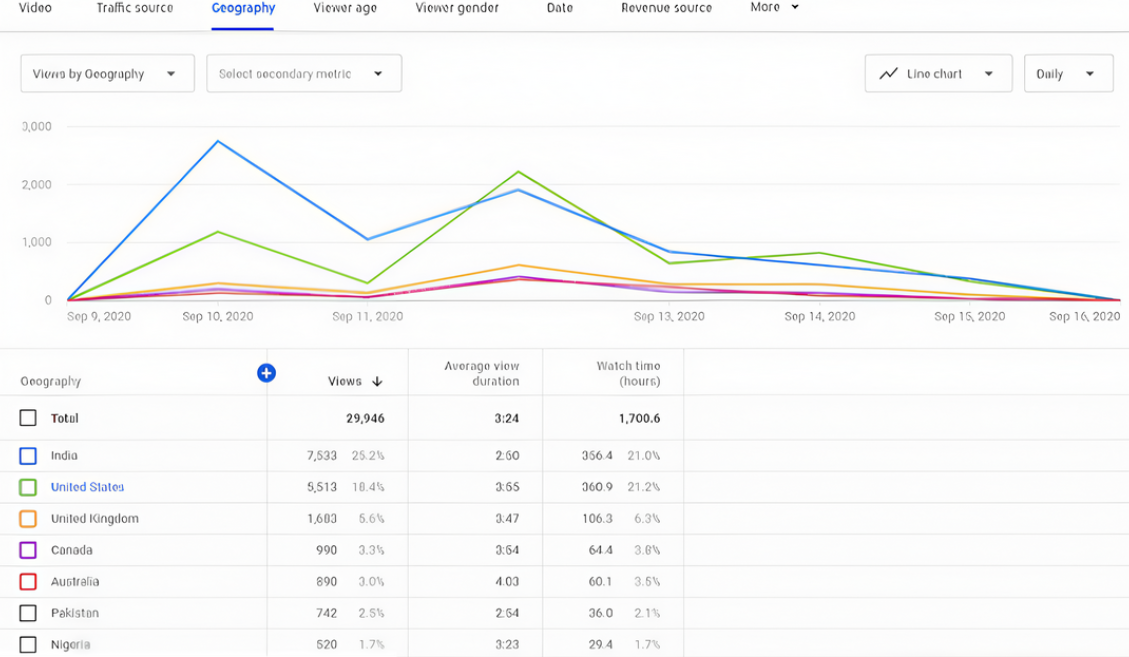Screen dimensions: 1129x657
Task: Enable the Nigeria row checkbox
Action: (x=28, y=644)
